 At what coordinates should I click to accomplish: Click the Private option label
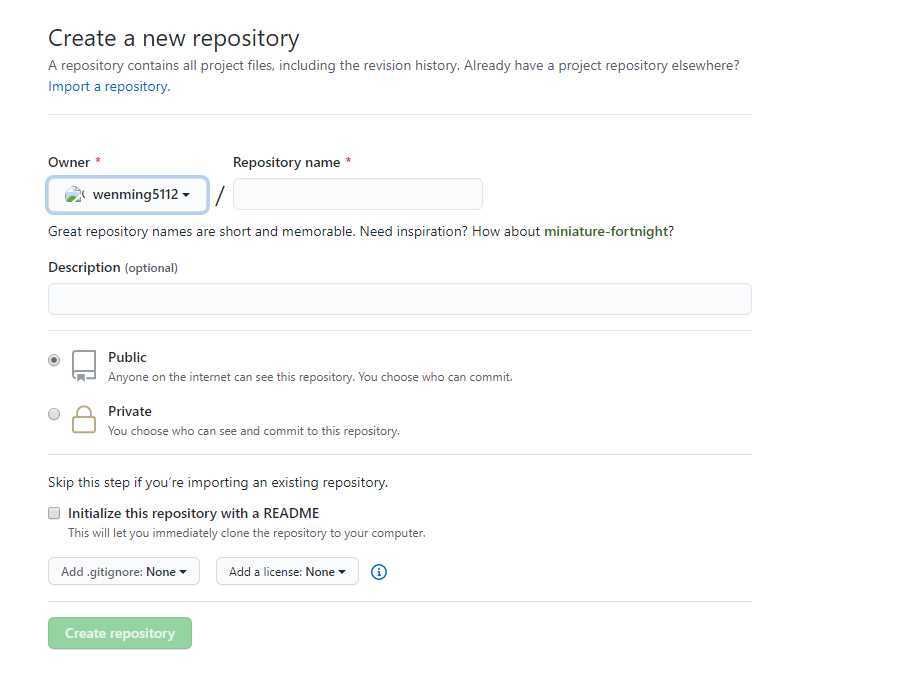(130, 412)
